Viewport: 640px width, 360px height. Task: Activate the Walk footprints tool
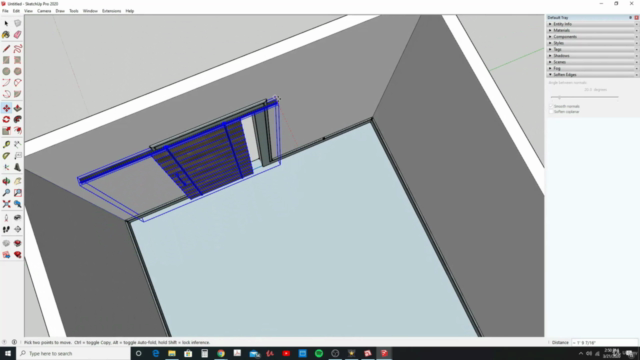[x=6, y=229]
